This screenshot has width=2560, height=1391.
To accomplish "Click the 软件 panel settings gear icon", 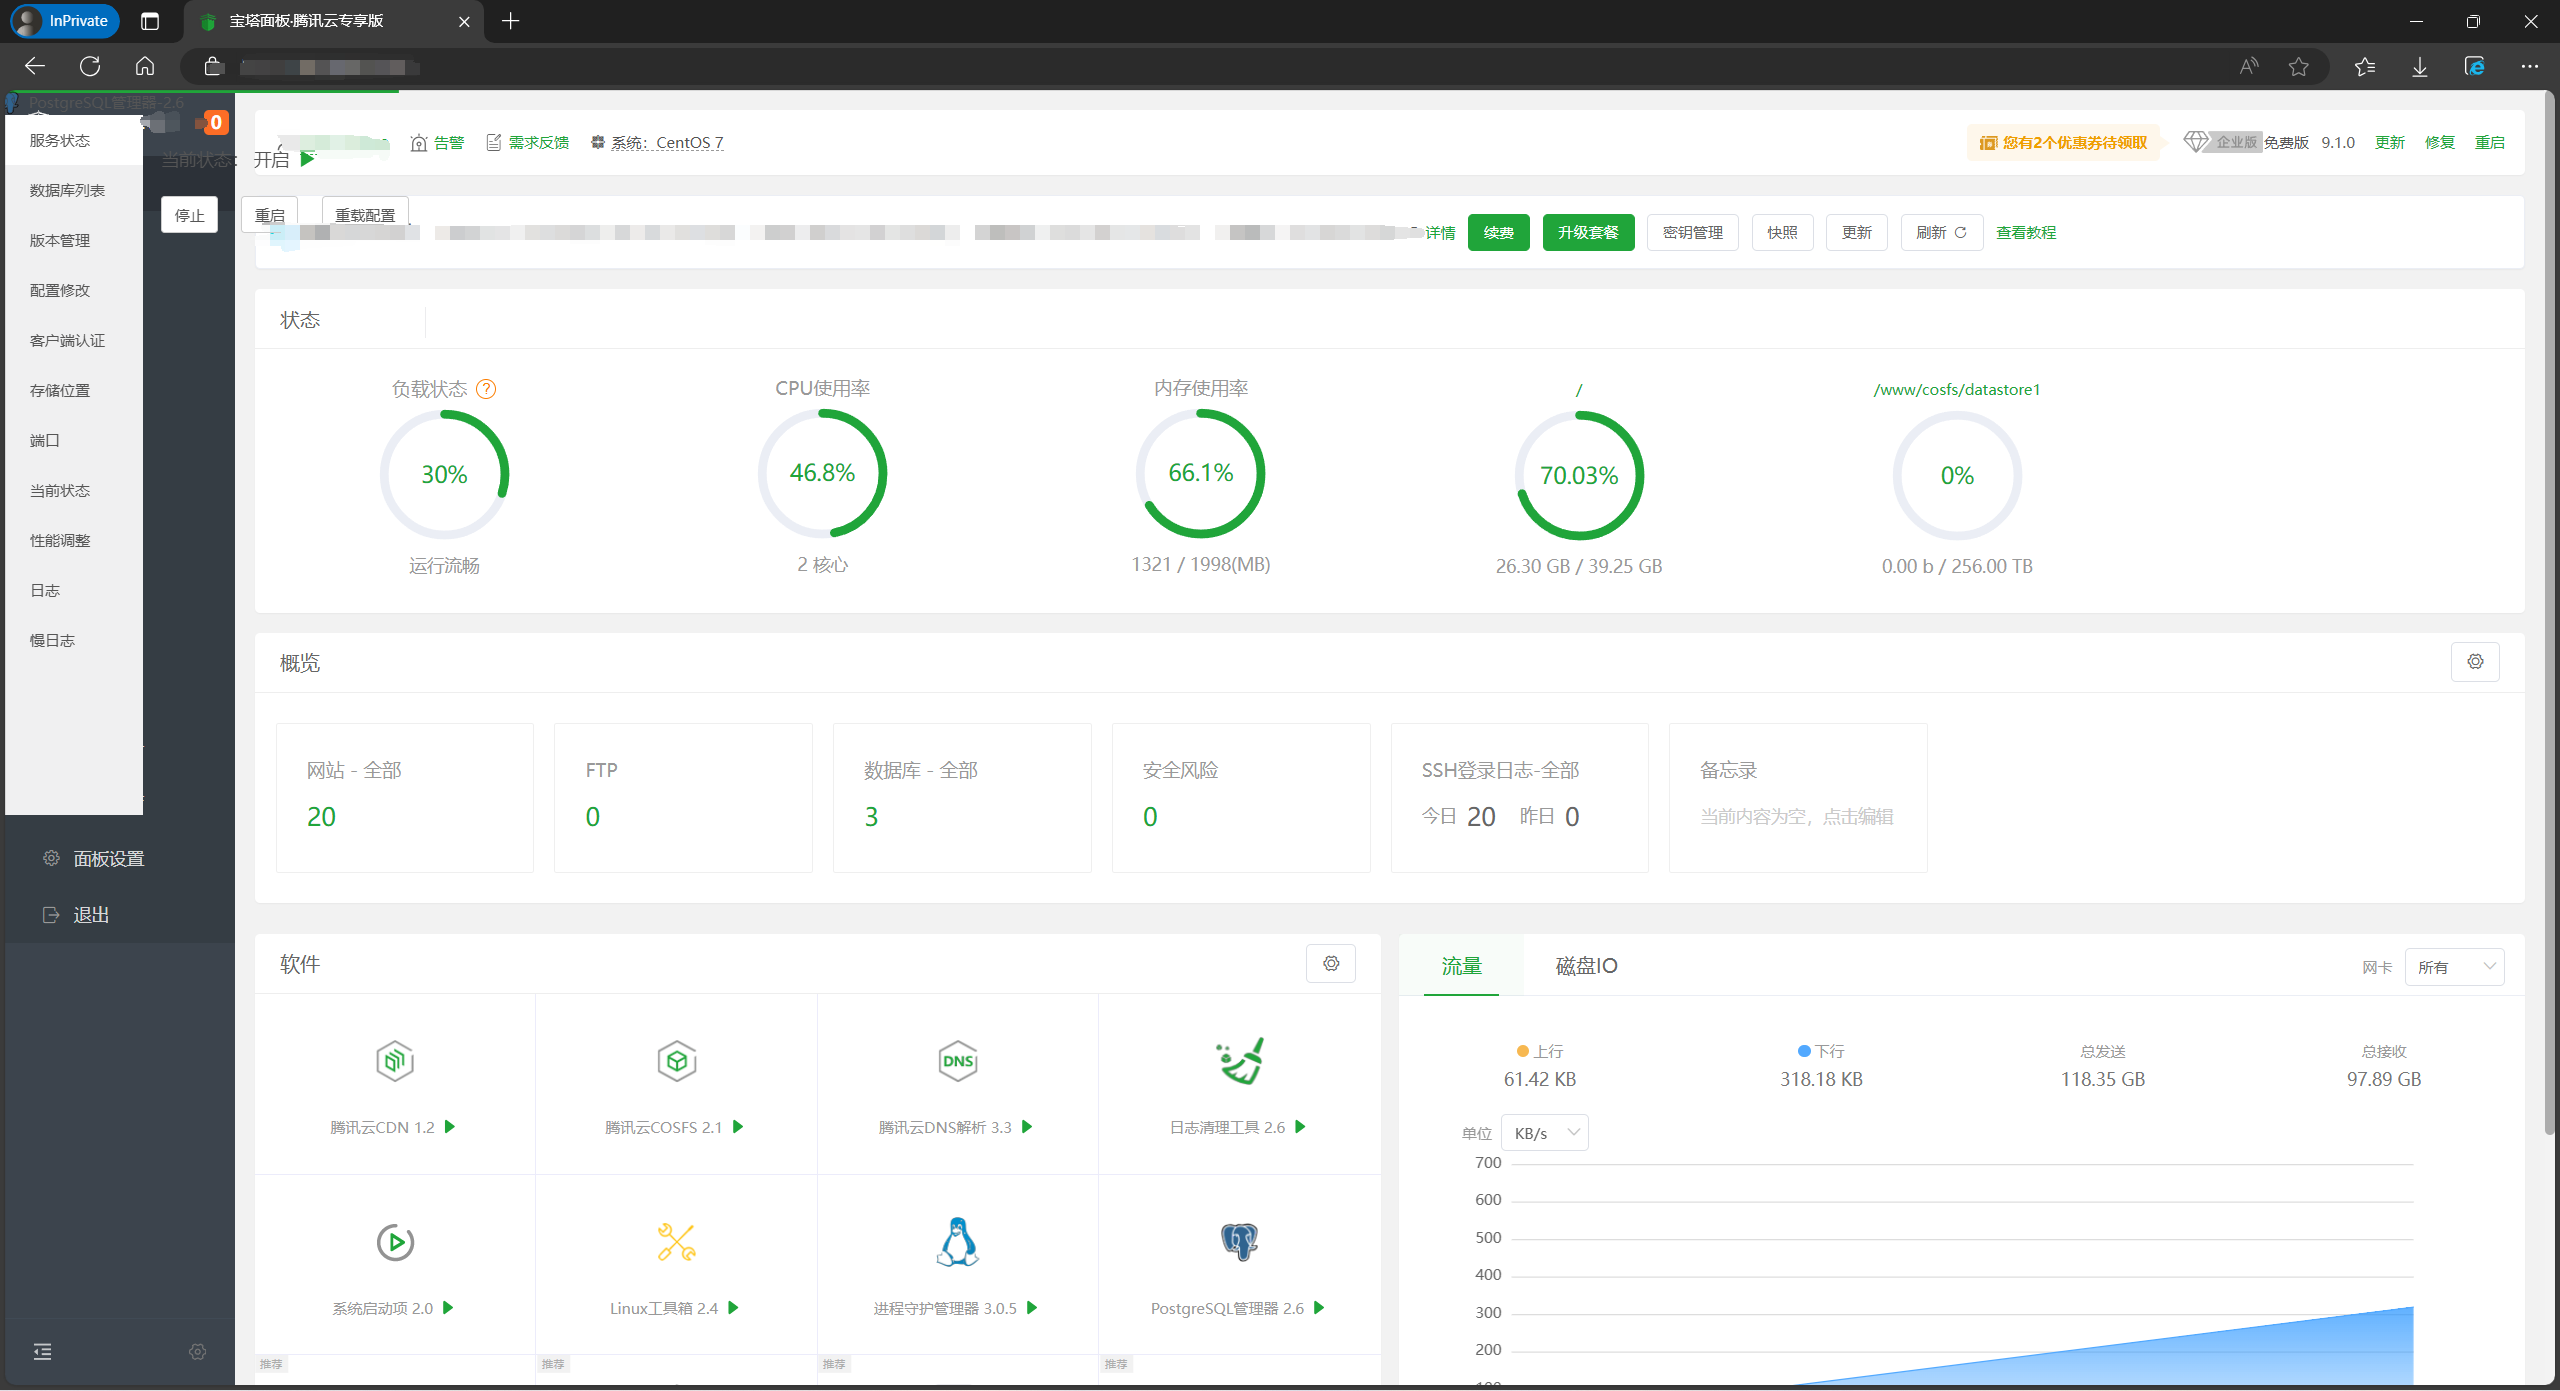I will 1331,963.
